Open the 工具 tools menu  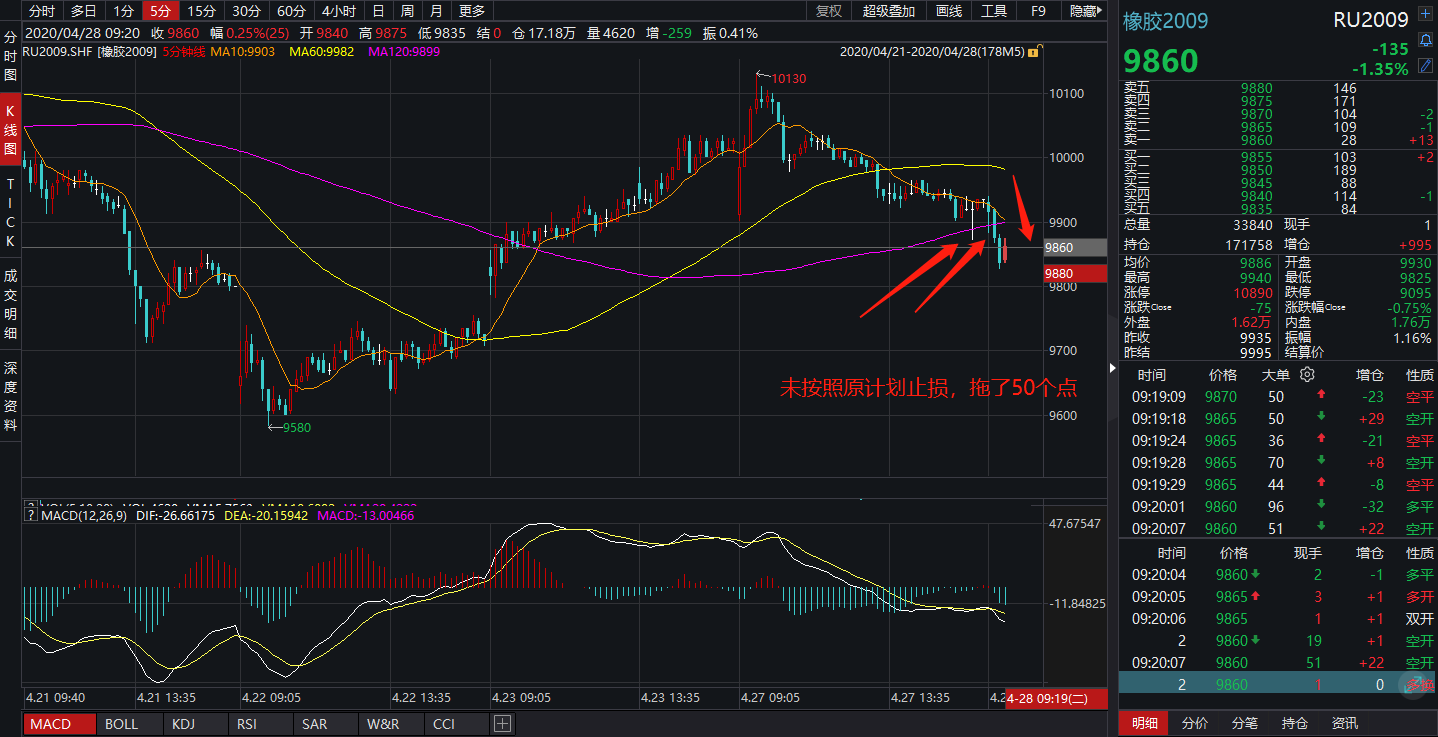994,11
